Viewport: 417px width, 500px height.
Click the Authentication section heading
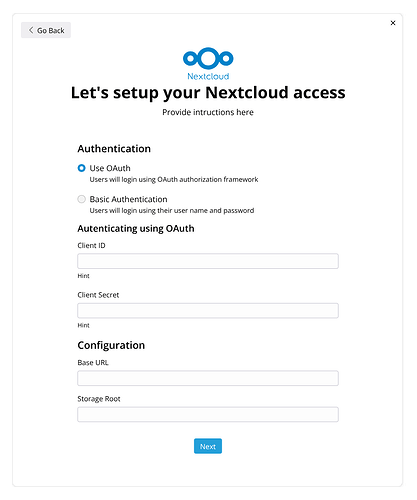pyautogui.click(x=114, y=149)
